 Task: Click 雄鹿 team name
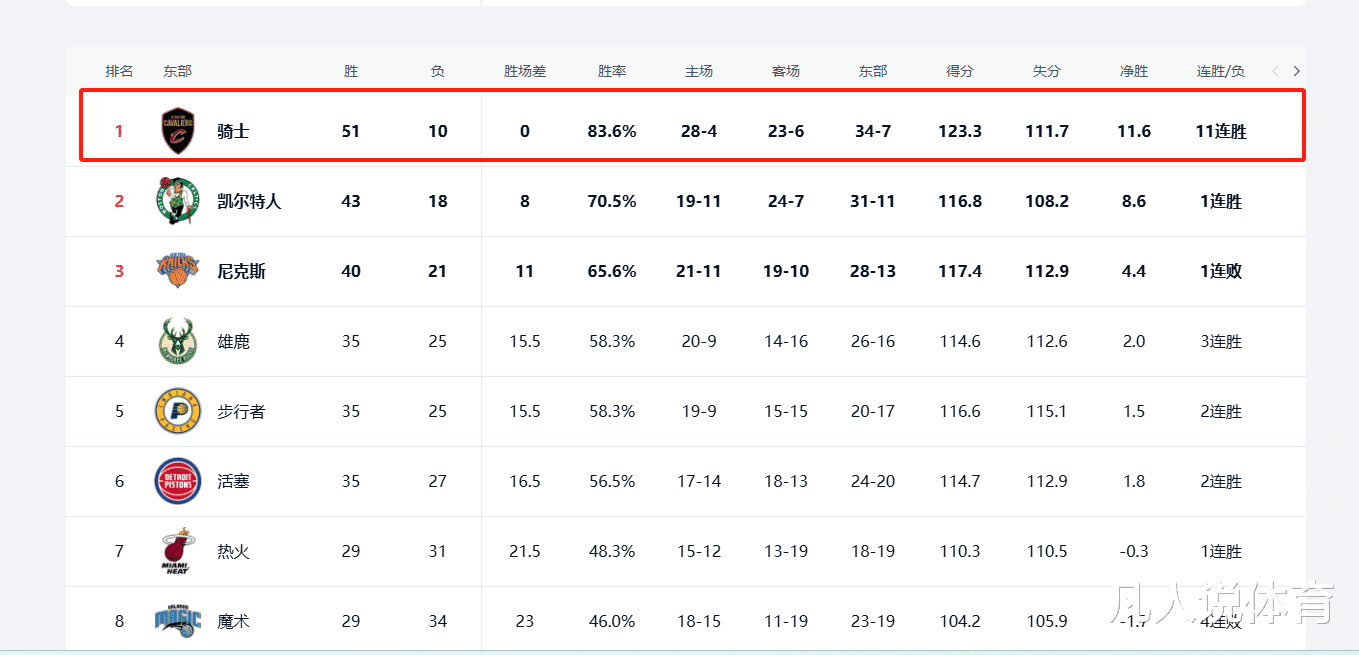pos(233,341)
